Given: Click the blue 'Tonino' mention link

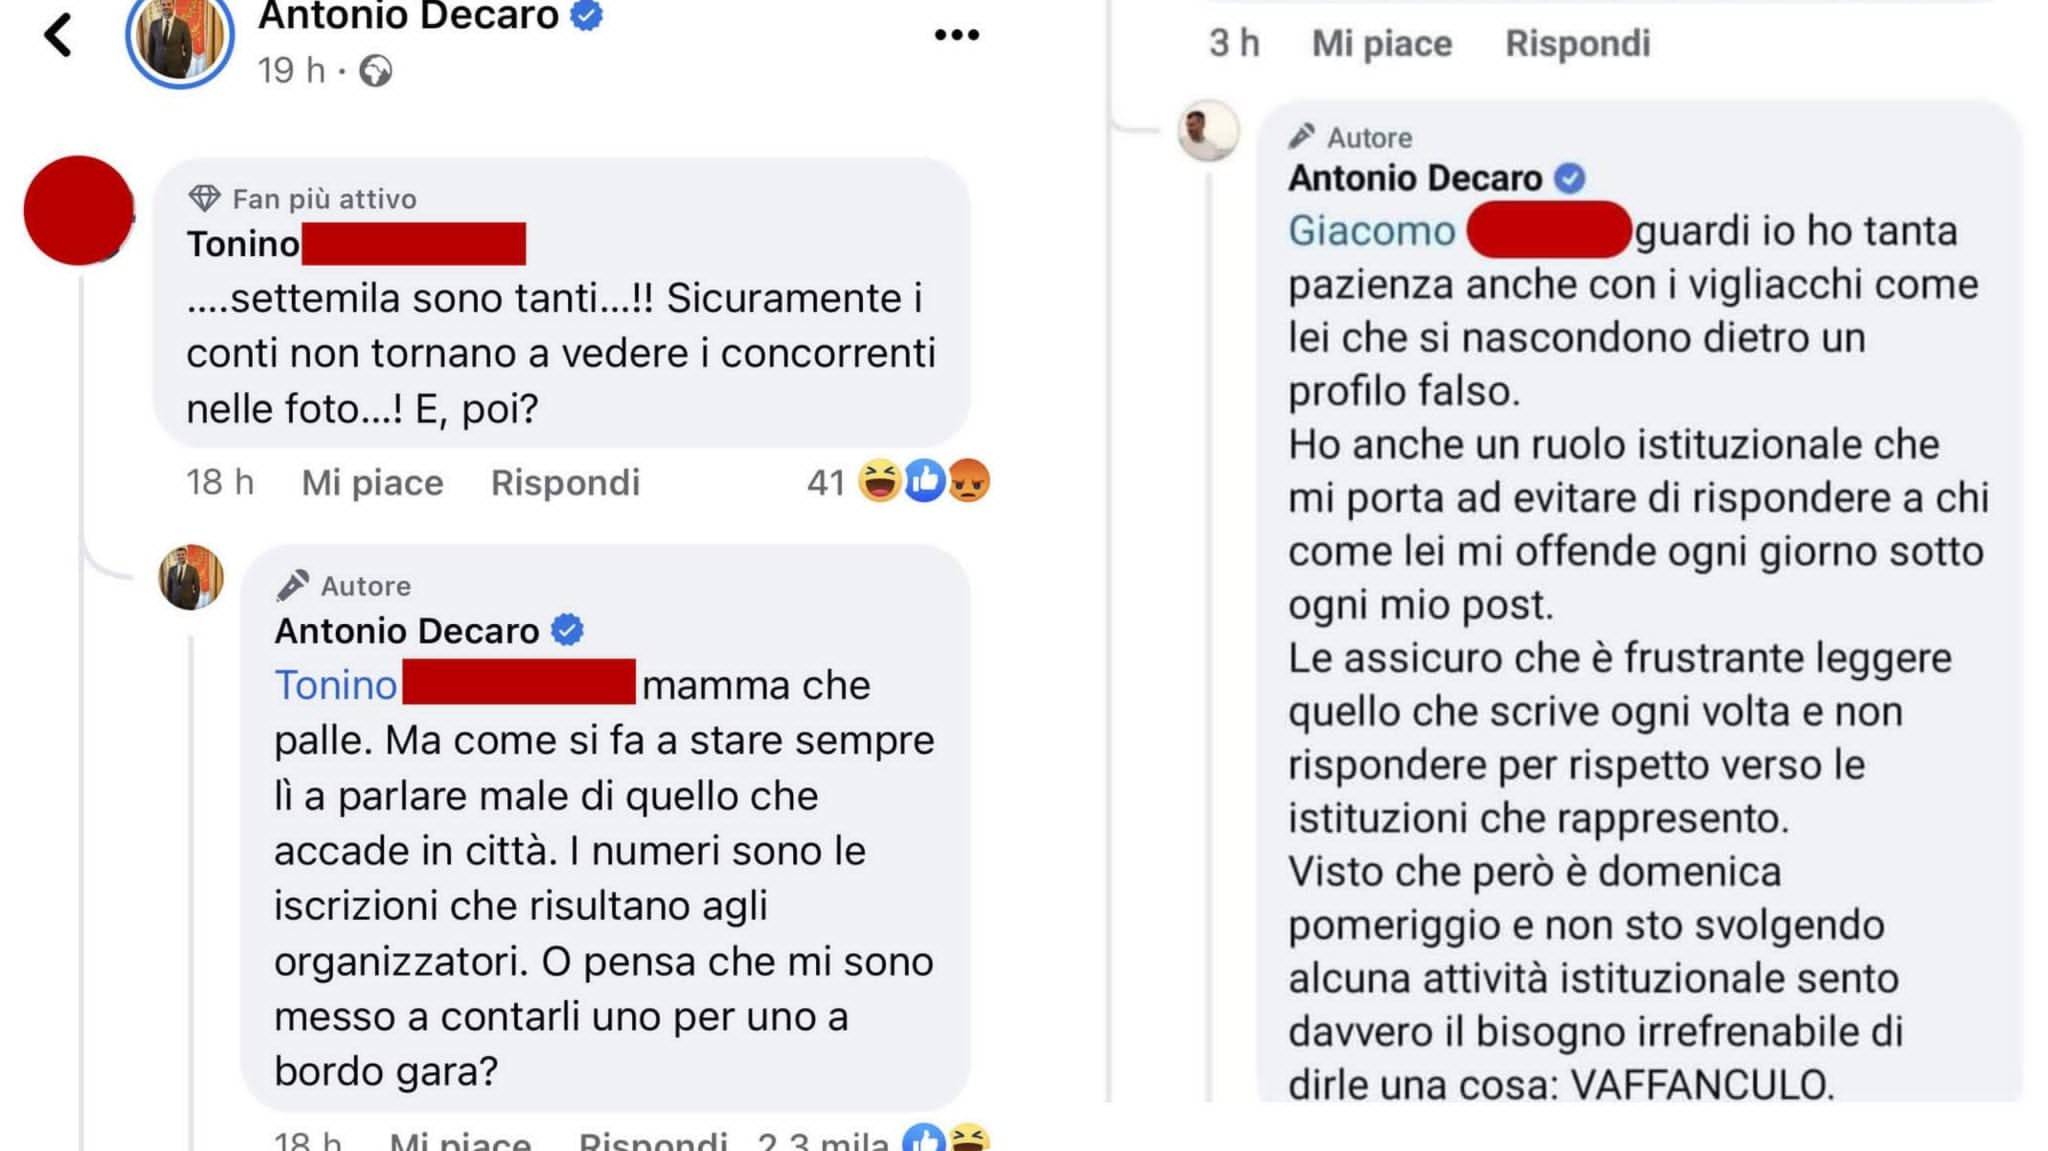Looking at the screenshot, I should click(336, 685).
